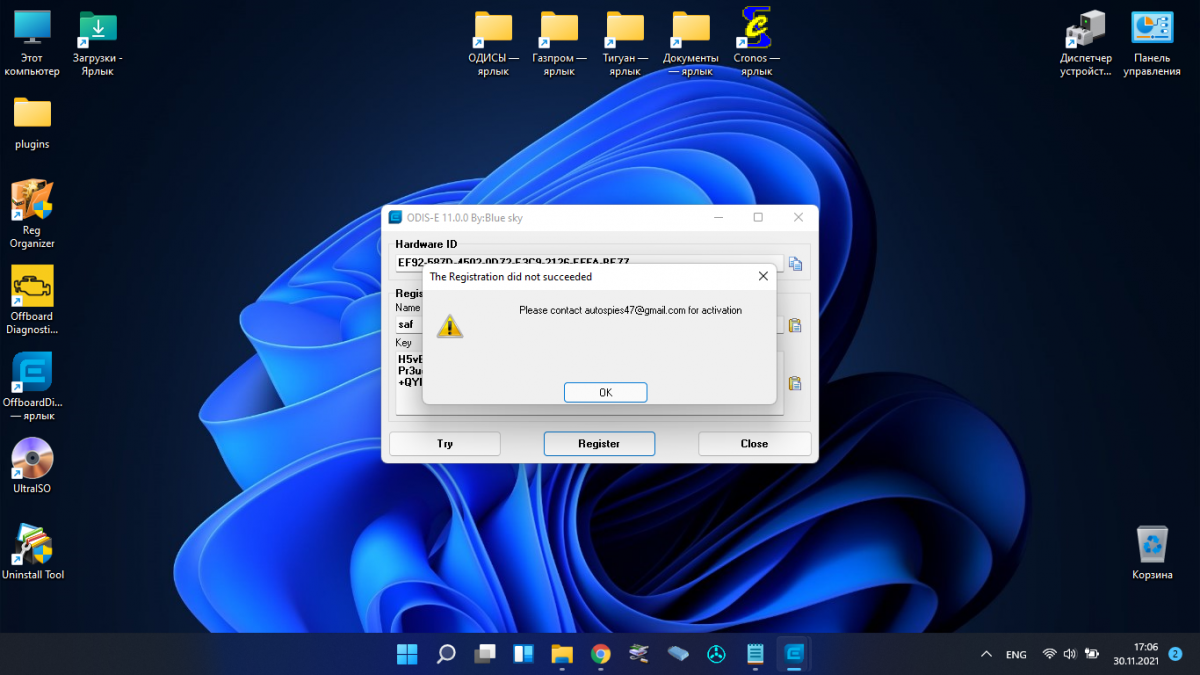Screen dimensions: 1200x675
Task: Expand the hidden system tray icons chevron
Action: point(986,654)
